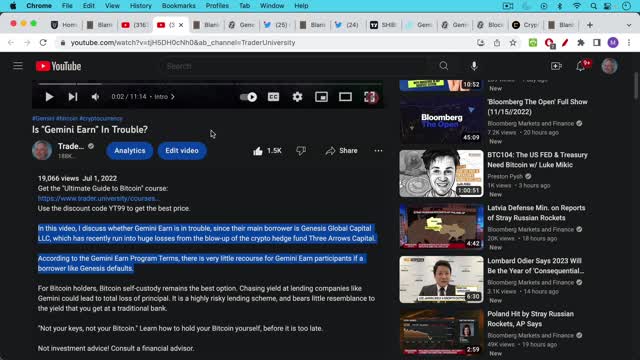Open the Wi-Fi status menu
This screenshot has width=640, height=360.
click(577, 6)
